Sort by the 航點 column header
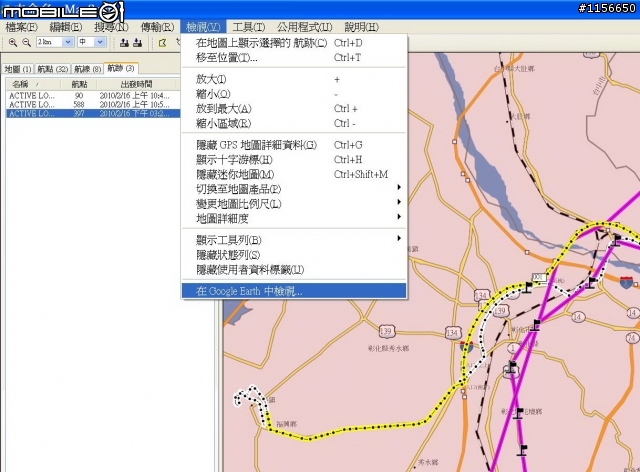Image resolution: width=640 pixels, height=472 pixels. coord(79,84)
